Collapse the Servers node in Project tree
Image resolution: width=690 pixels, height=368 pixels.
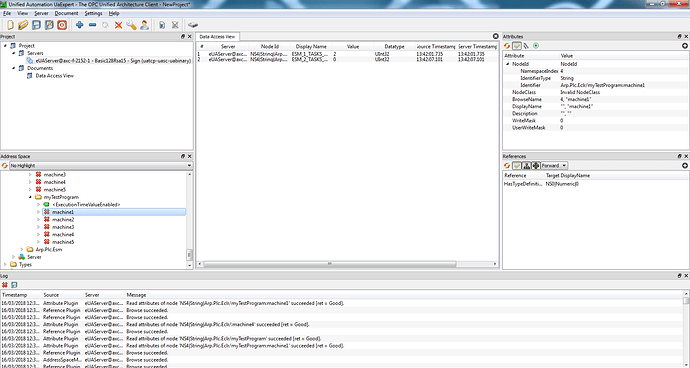[x=14, y=53]
